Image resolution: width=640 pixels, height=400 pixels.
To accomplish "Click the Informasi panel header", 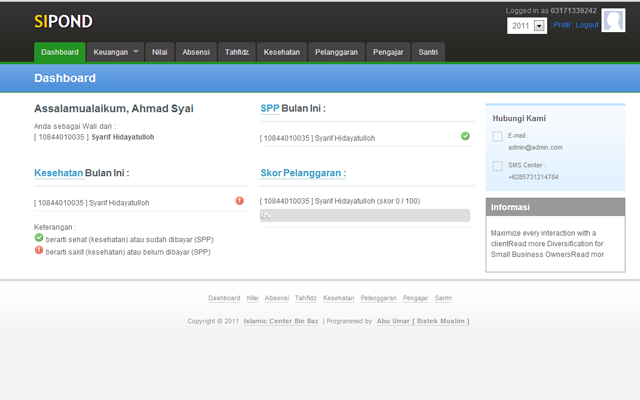I will pos(555,208).
